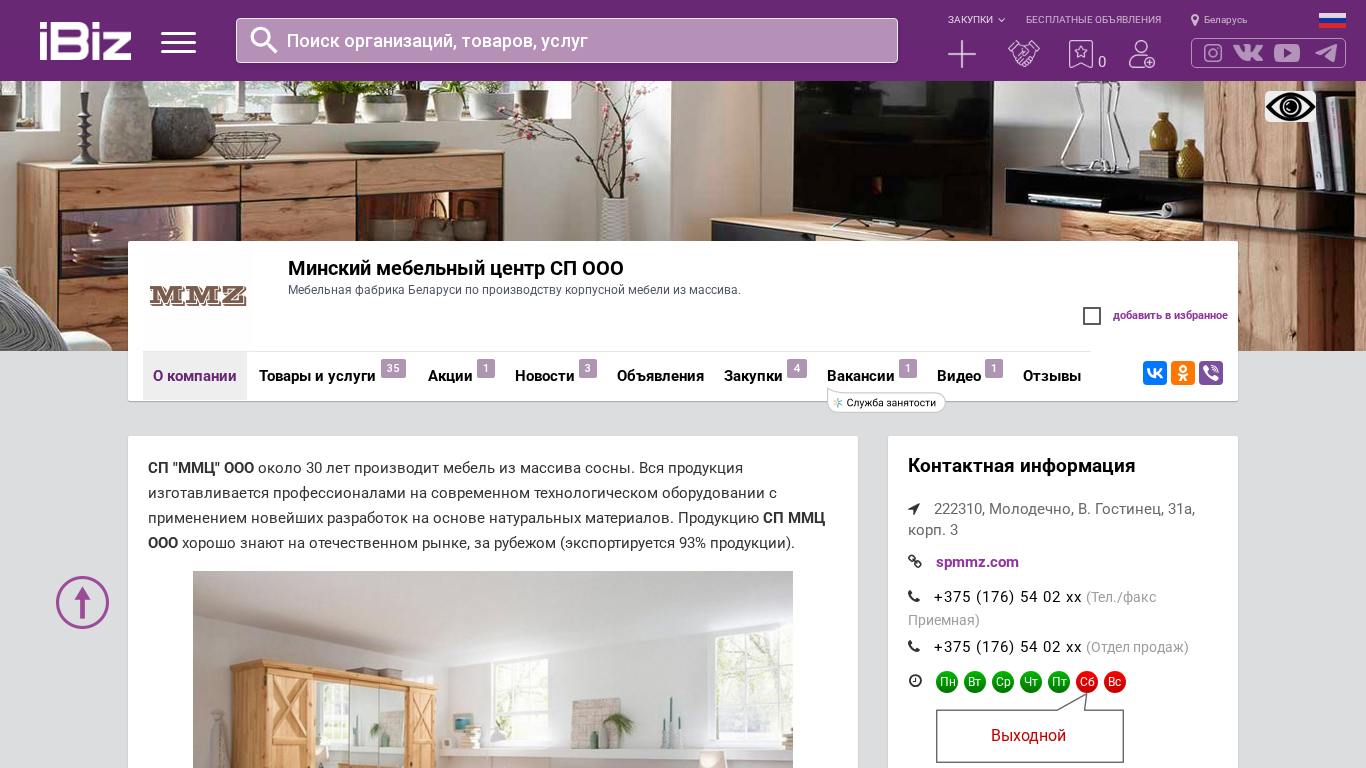The height and width of the screenshot is (768, 1366).
Task: Click the scroll-to-top arrow button
Action: pyautogui.click(x=83, y=603)
